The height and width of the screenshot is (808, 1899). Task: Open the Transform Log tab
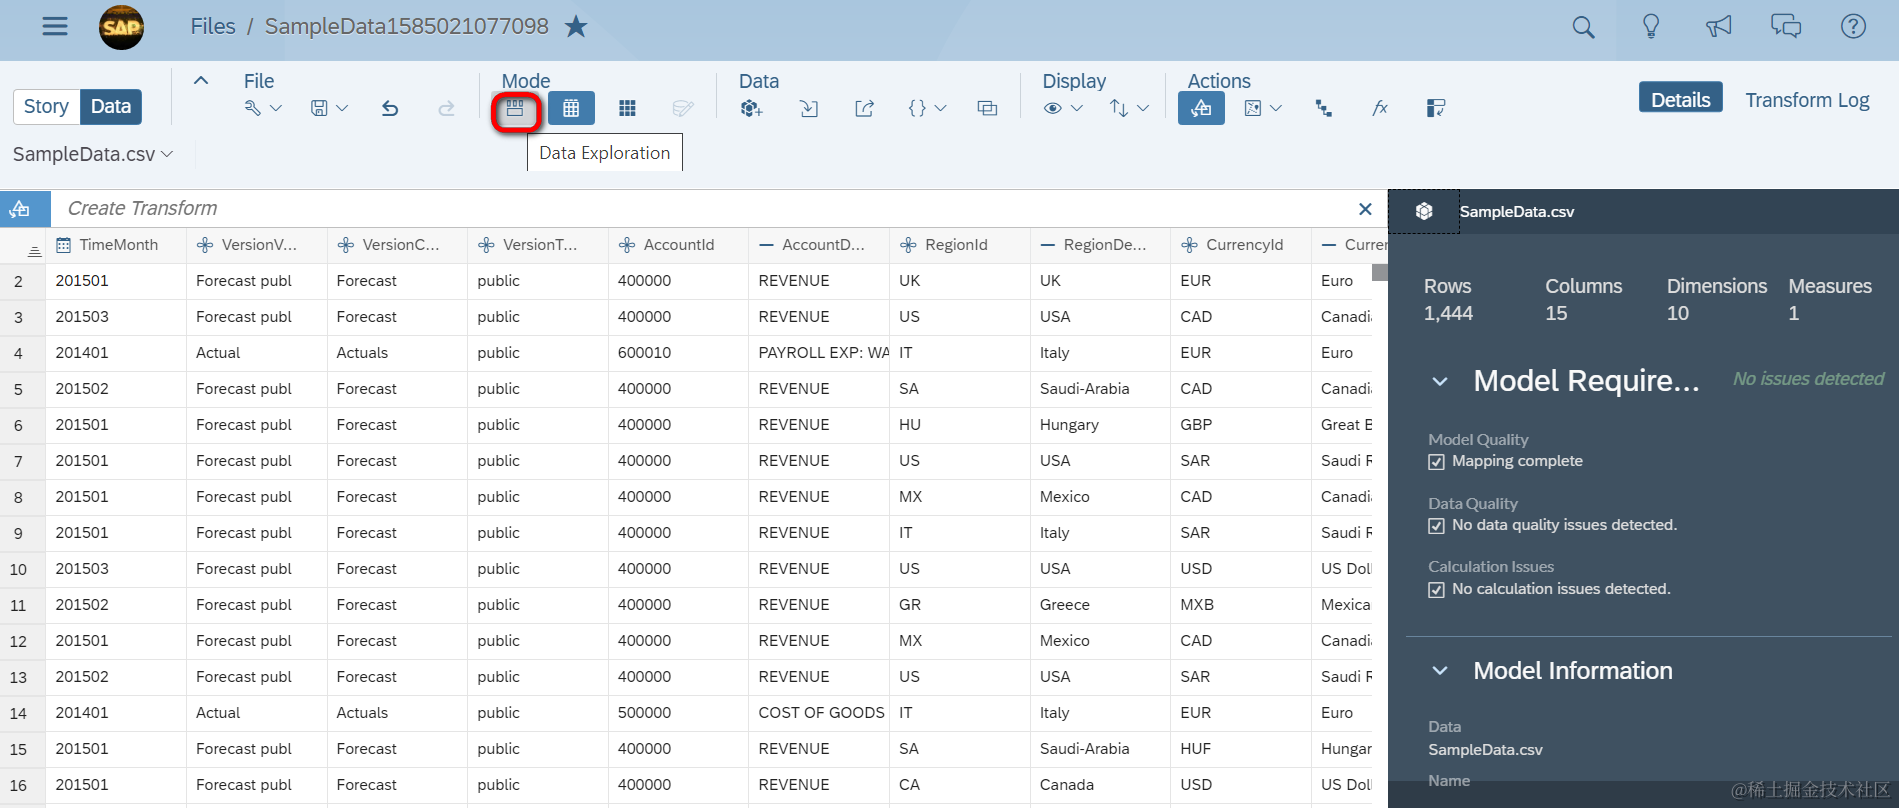1807,100
